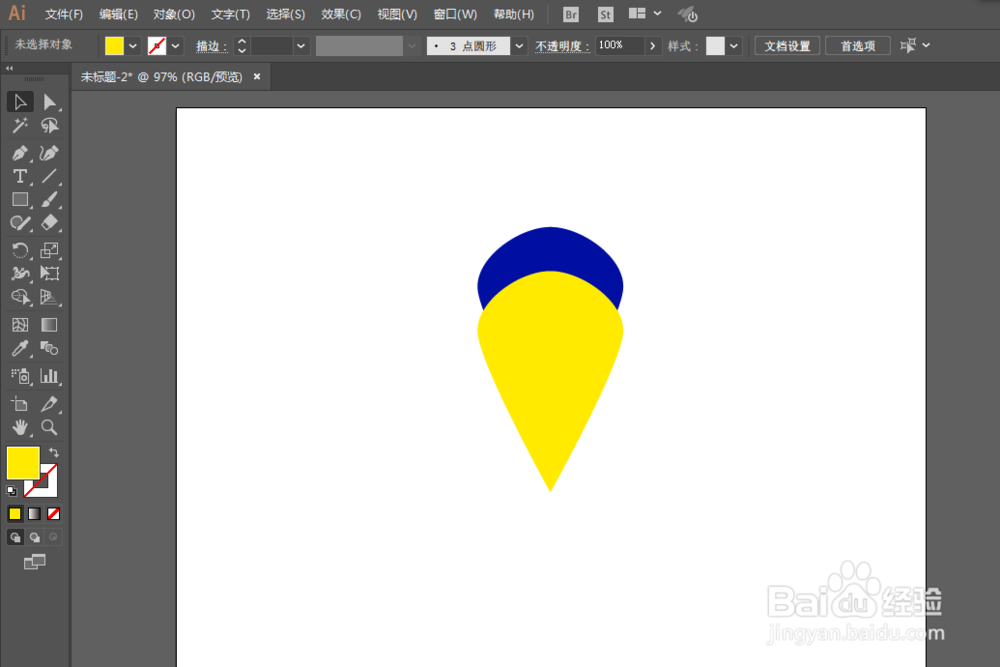Image resolution: width=1000 pixels, height=667 pixels.
Task: Click the 描边 stroke link
Action: point(211,46)
